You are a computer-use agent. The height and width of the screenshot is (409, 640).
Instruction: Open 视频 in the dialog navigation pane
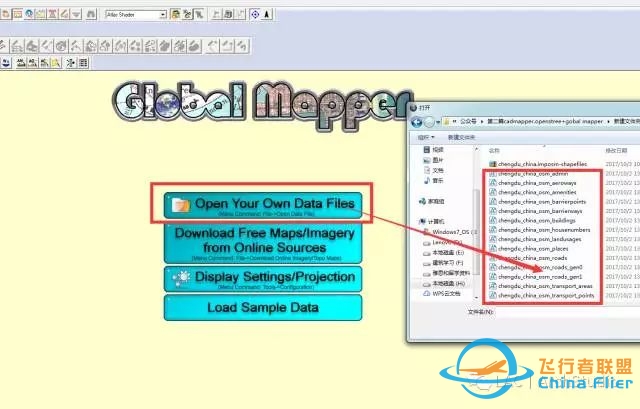[433, 150]
